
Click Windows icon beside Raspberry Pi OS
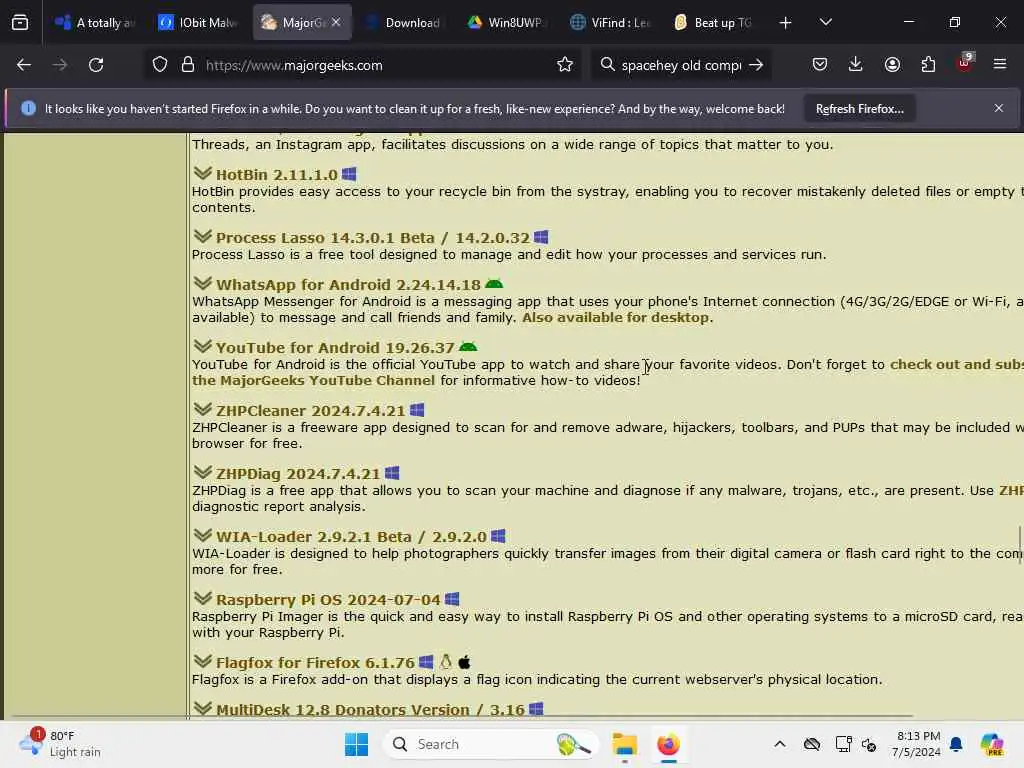point(452,599)
